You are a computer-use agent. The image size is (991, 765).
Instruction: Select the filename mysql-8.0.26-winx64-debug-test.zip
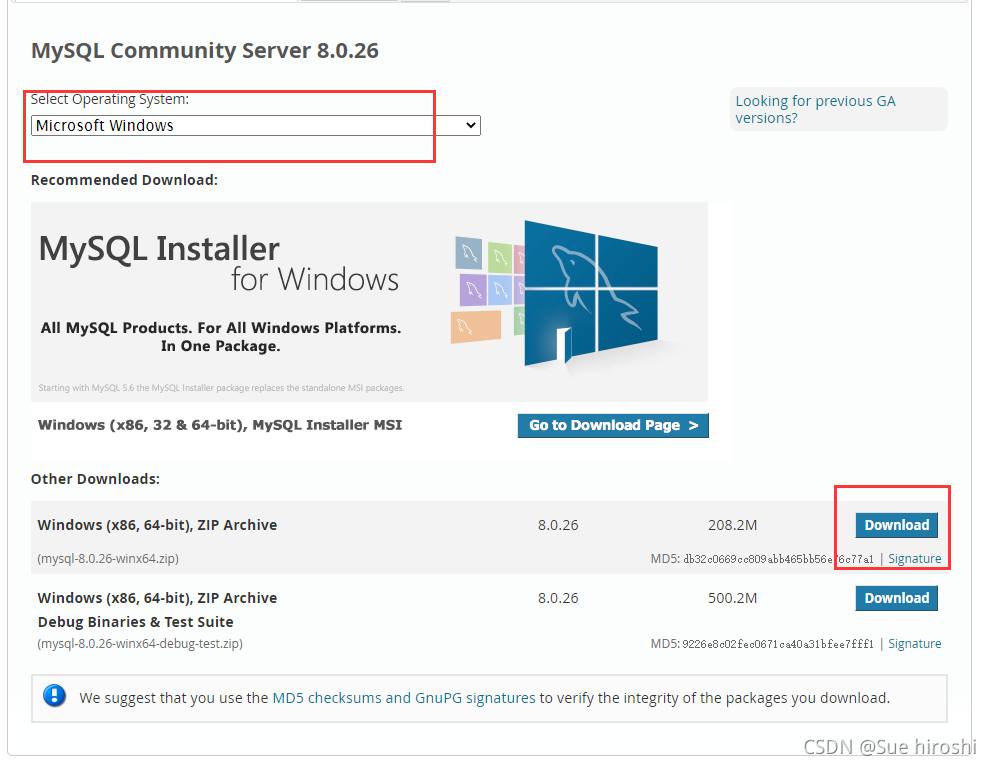pos(140,644)
